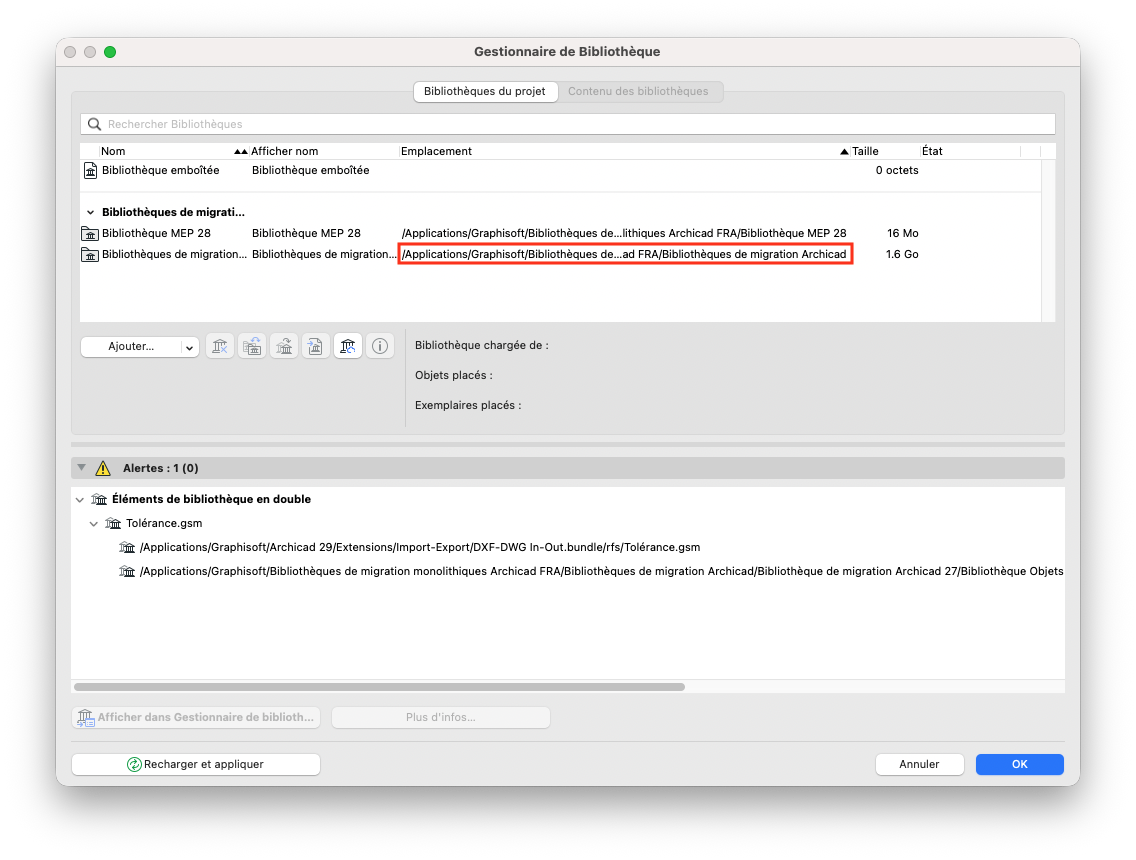Click the remove library icon with X

[x=220, y=346]
